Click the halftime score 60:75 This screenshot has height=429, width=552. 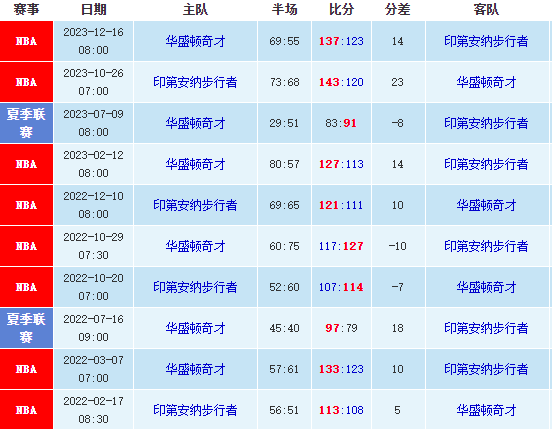point(284,246)
